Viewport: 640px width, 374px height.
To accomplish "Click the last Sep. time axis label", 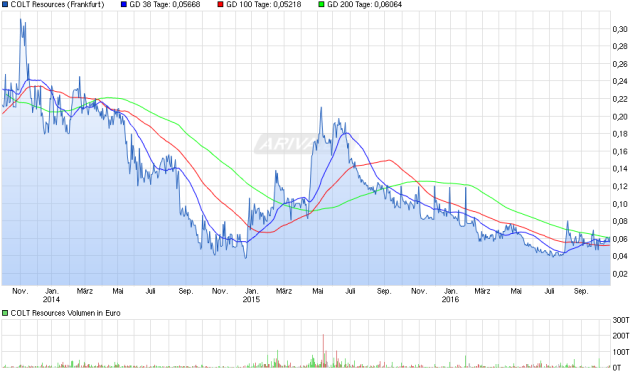I will tap(581, 291).
